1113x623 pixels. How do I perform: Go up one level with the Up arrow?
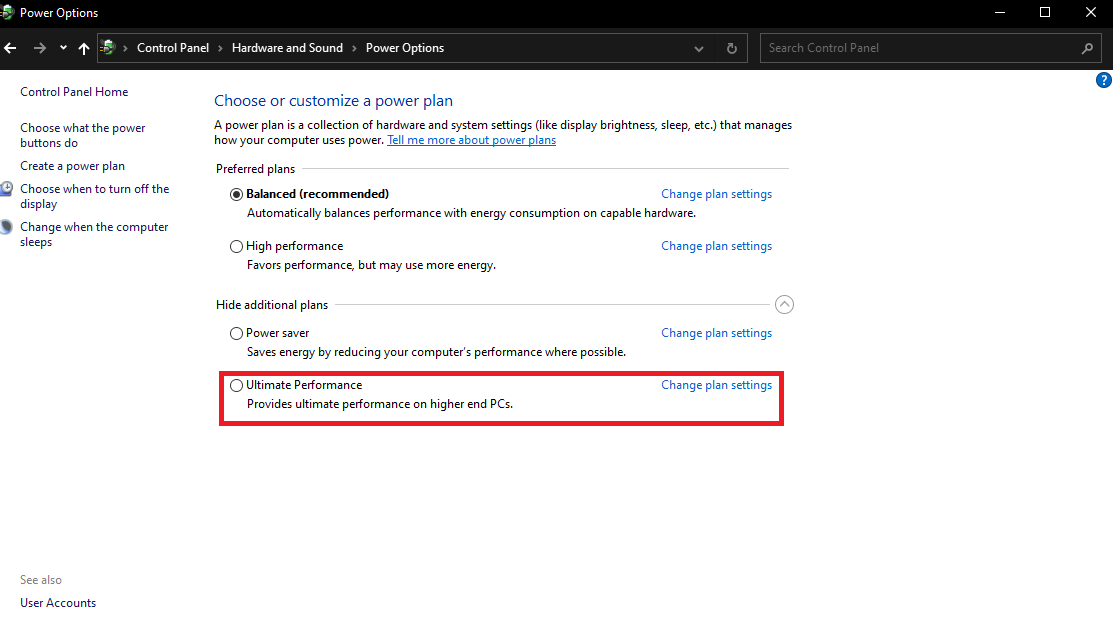(84, 48)
